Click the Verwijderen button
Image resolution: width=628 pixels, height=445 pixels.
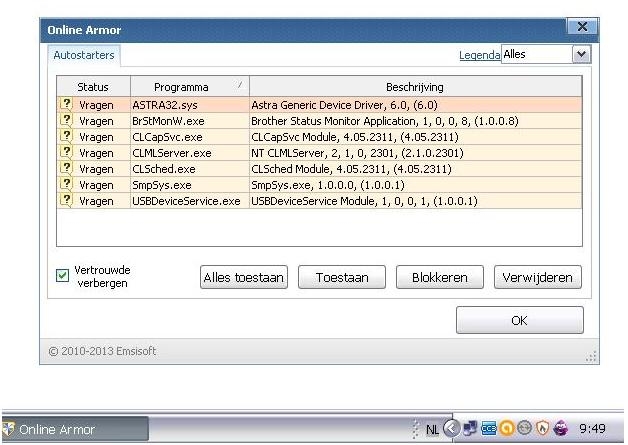click(x=537, y=277)
